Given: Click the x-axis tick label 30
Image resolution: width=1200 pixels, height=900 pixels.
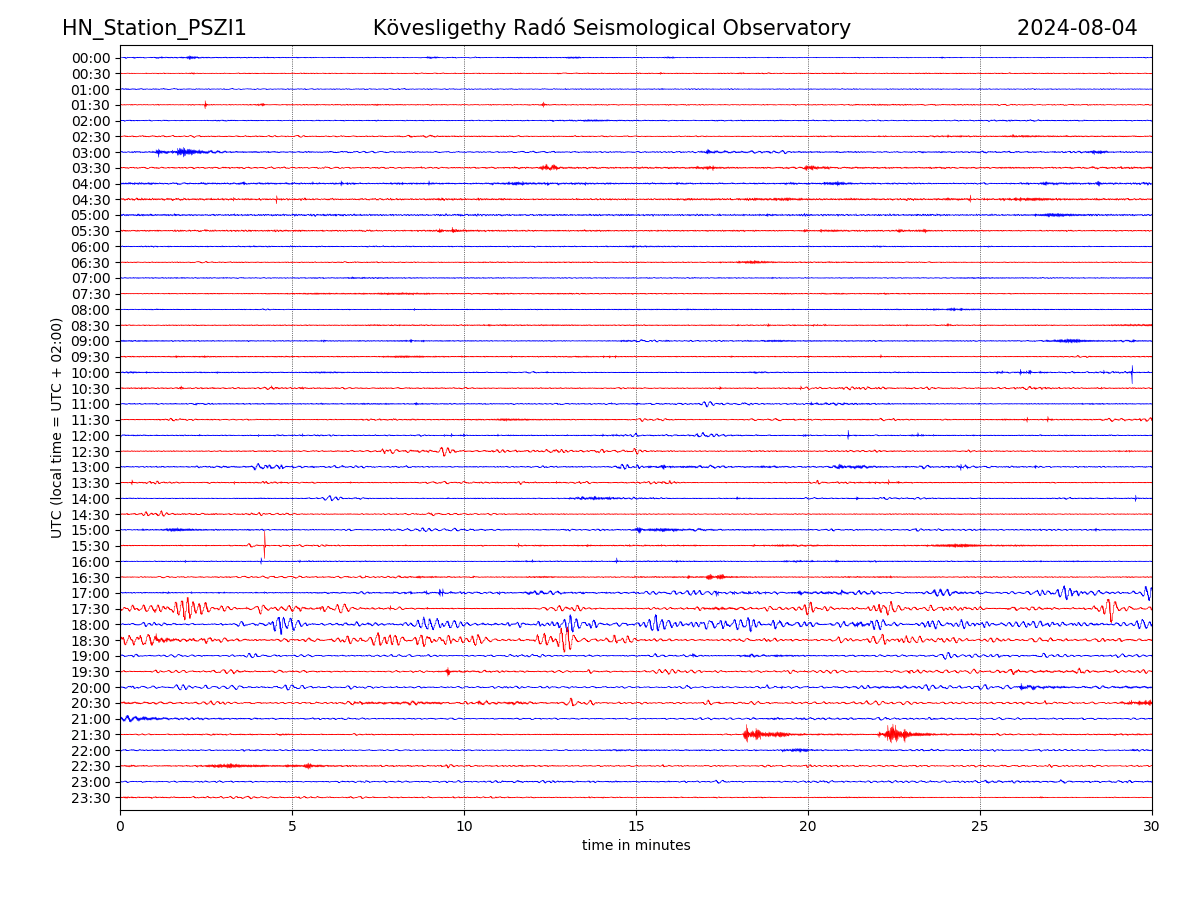Looking at the screenshot, I should pos(1151,827).
